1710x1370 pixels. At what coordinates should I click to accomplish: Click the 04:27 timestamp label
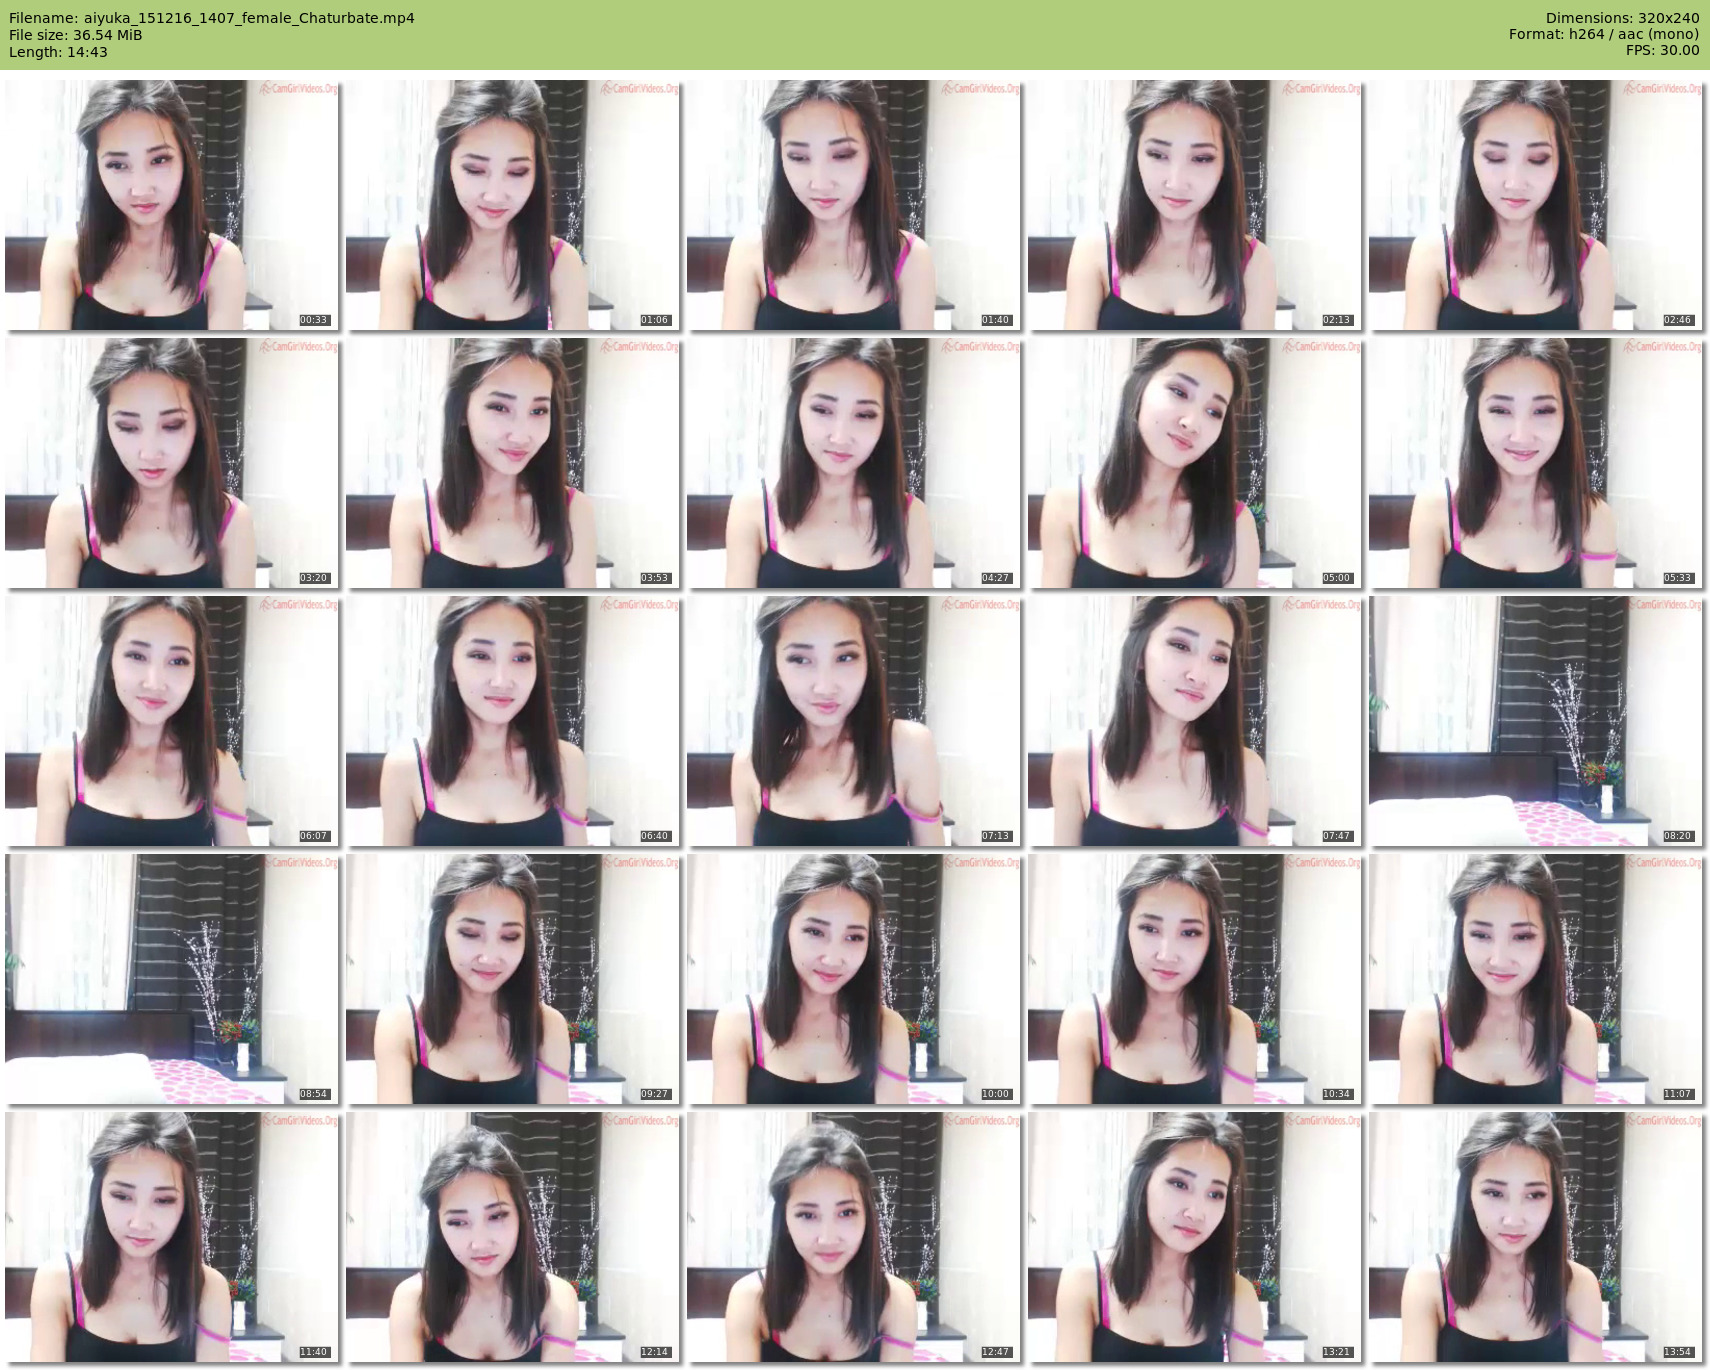[x=995, y=578]
